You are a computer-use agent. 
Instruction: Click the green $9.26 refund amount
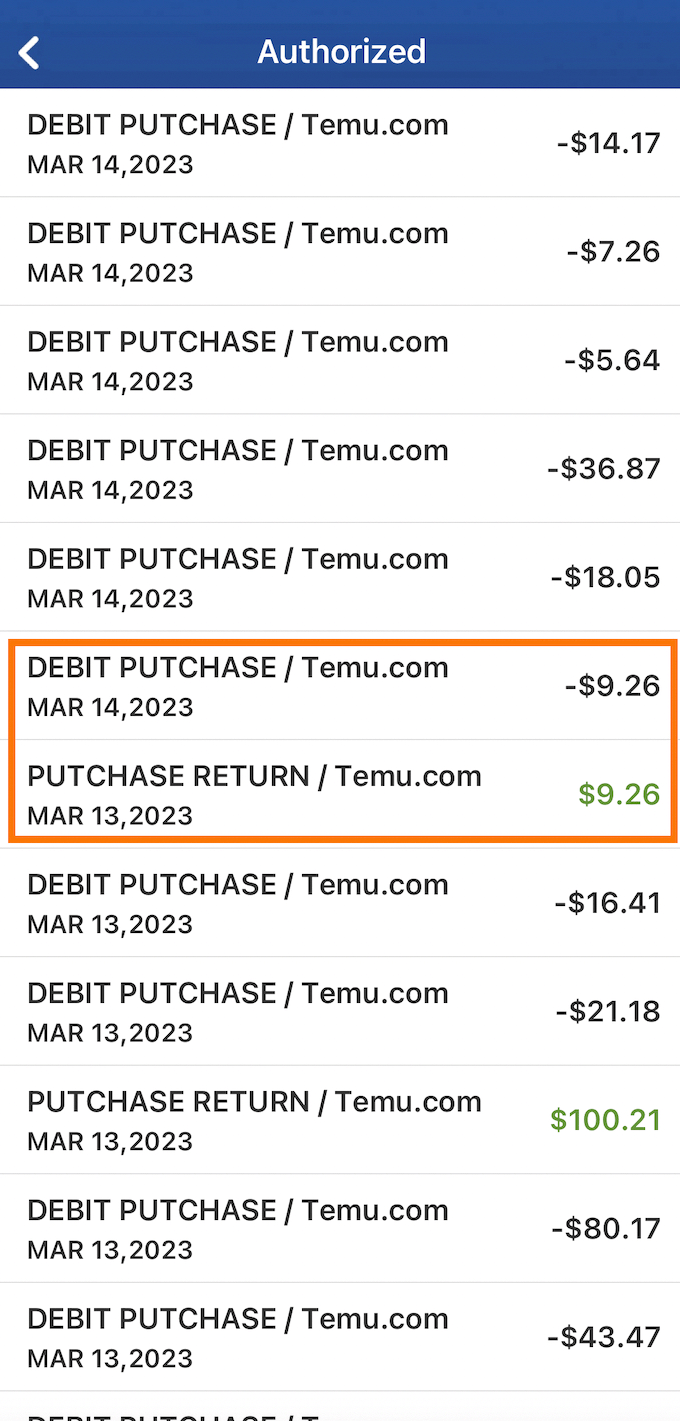tap(619, 795)
